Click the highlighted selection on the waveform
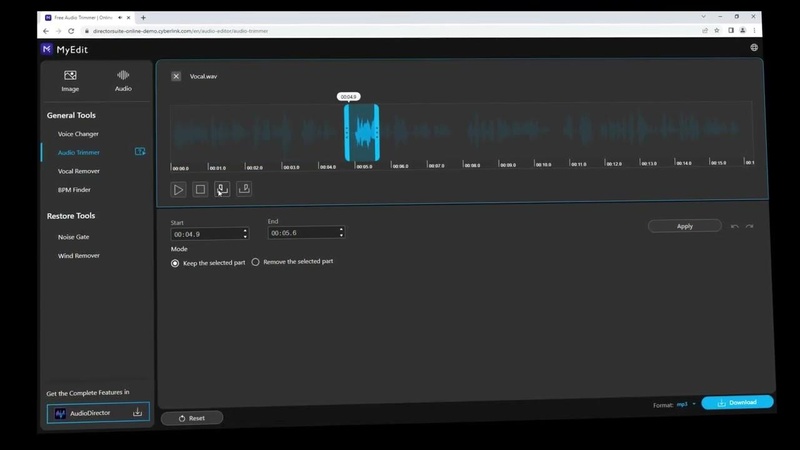The width and height of the screenshot is (800, 450). coord(362,132)
